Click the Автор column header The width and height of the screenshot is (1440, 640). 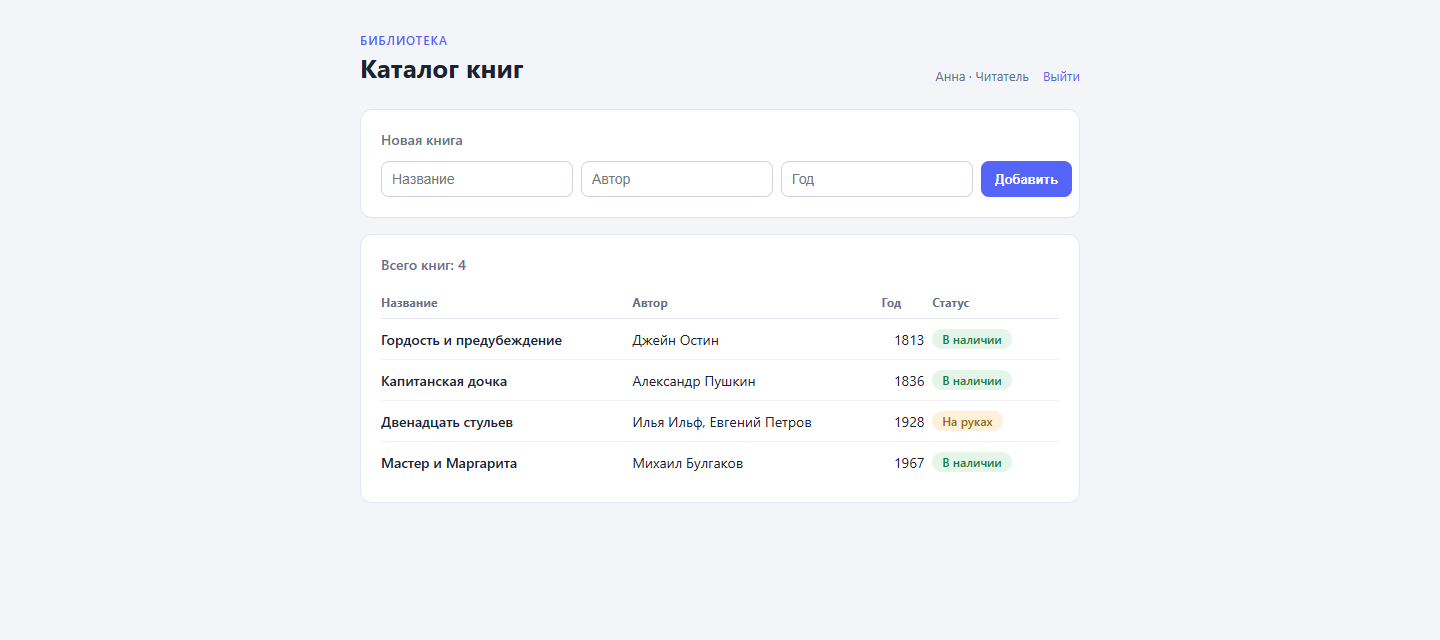(650, 303)
